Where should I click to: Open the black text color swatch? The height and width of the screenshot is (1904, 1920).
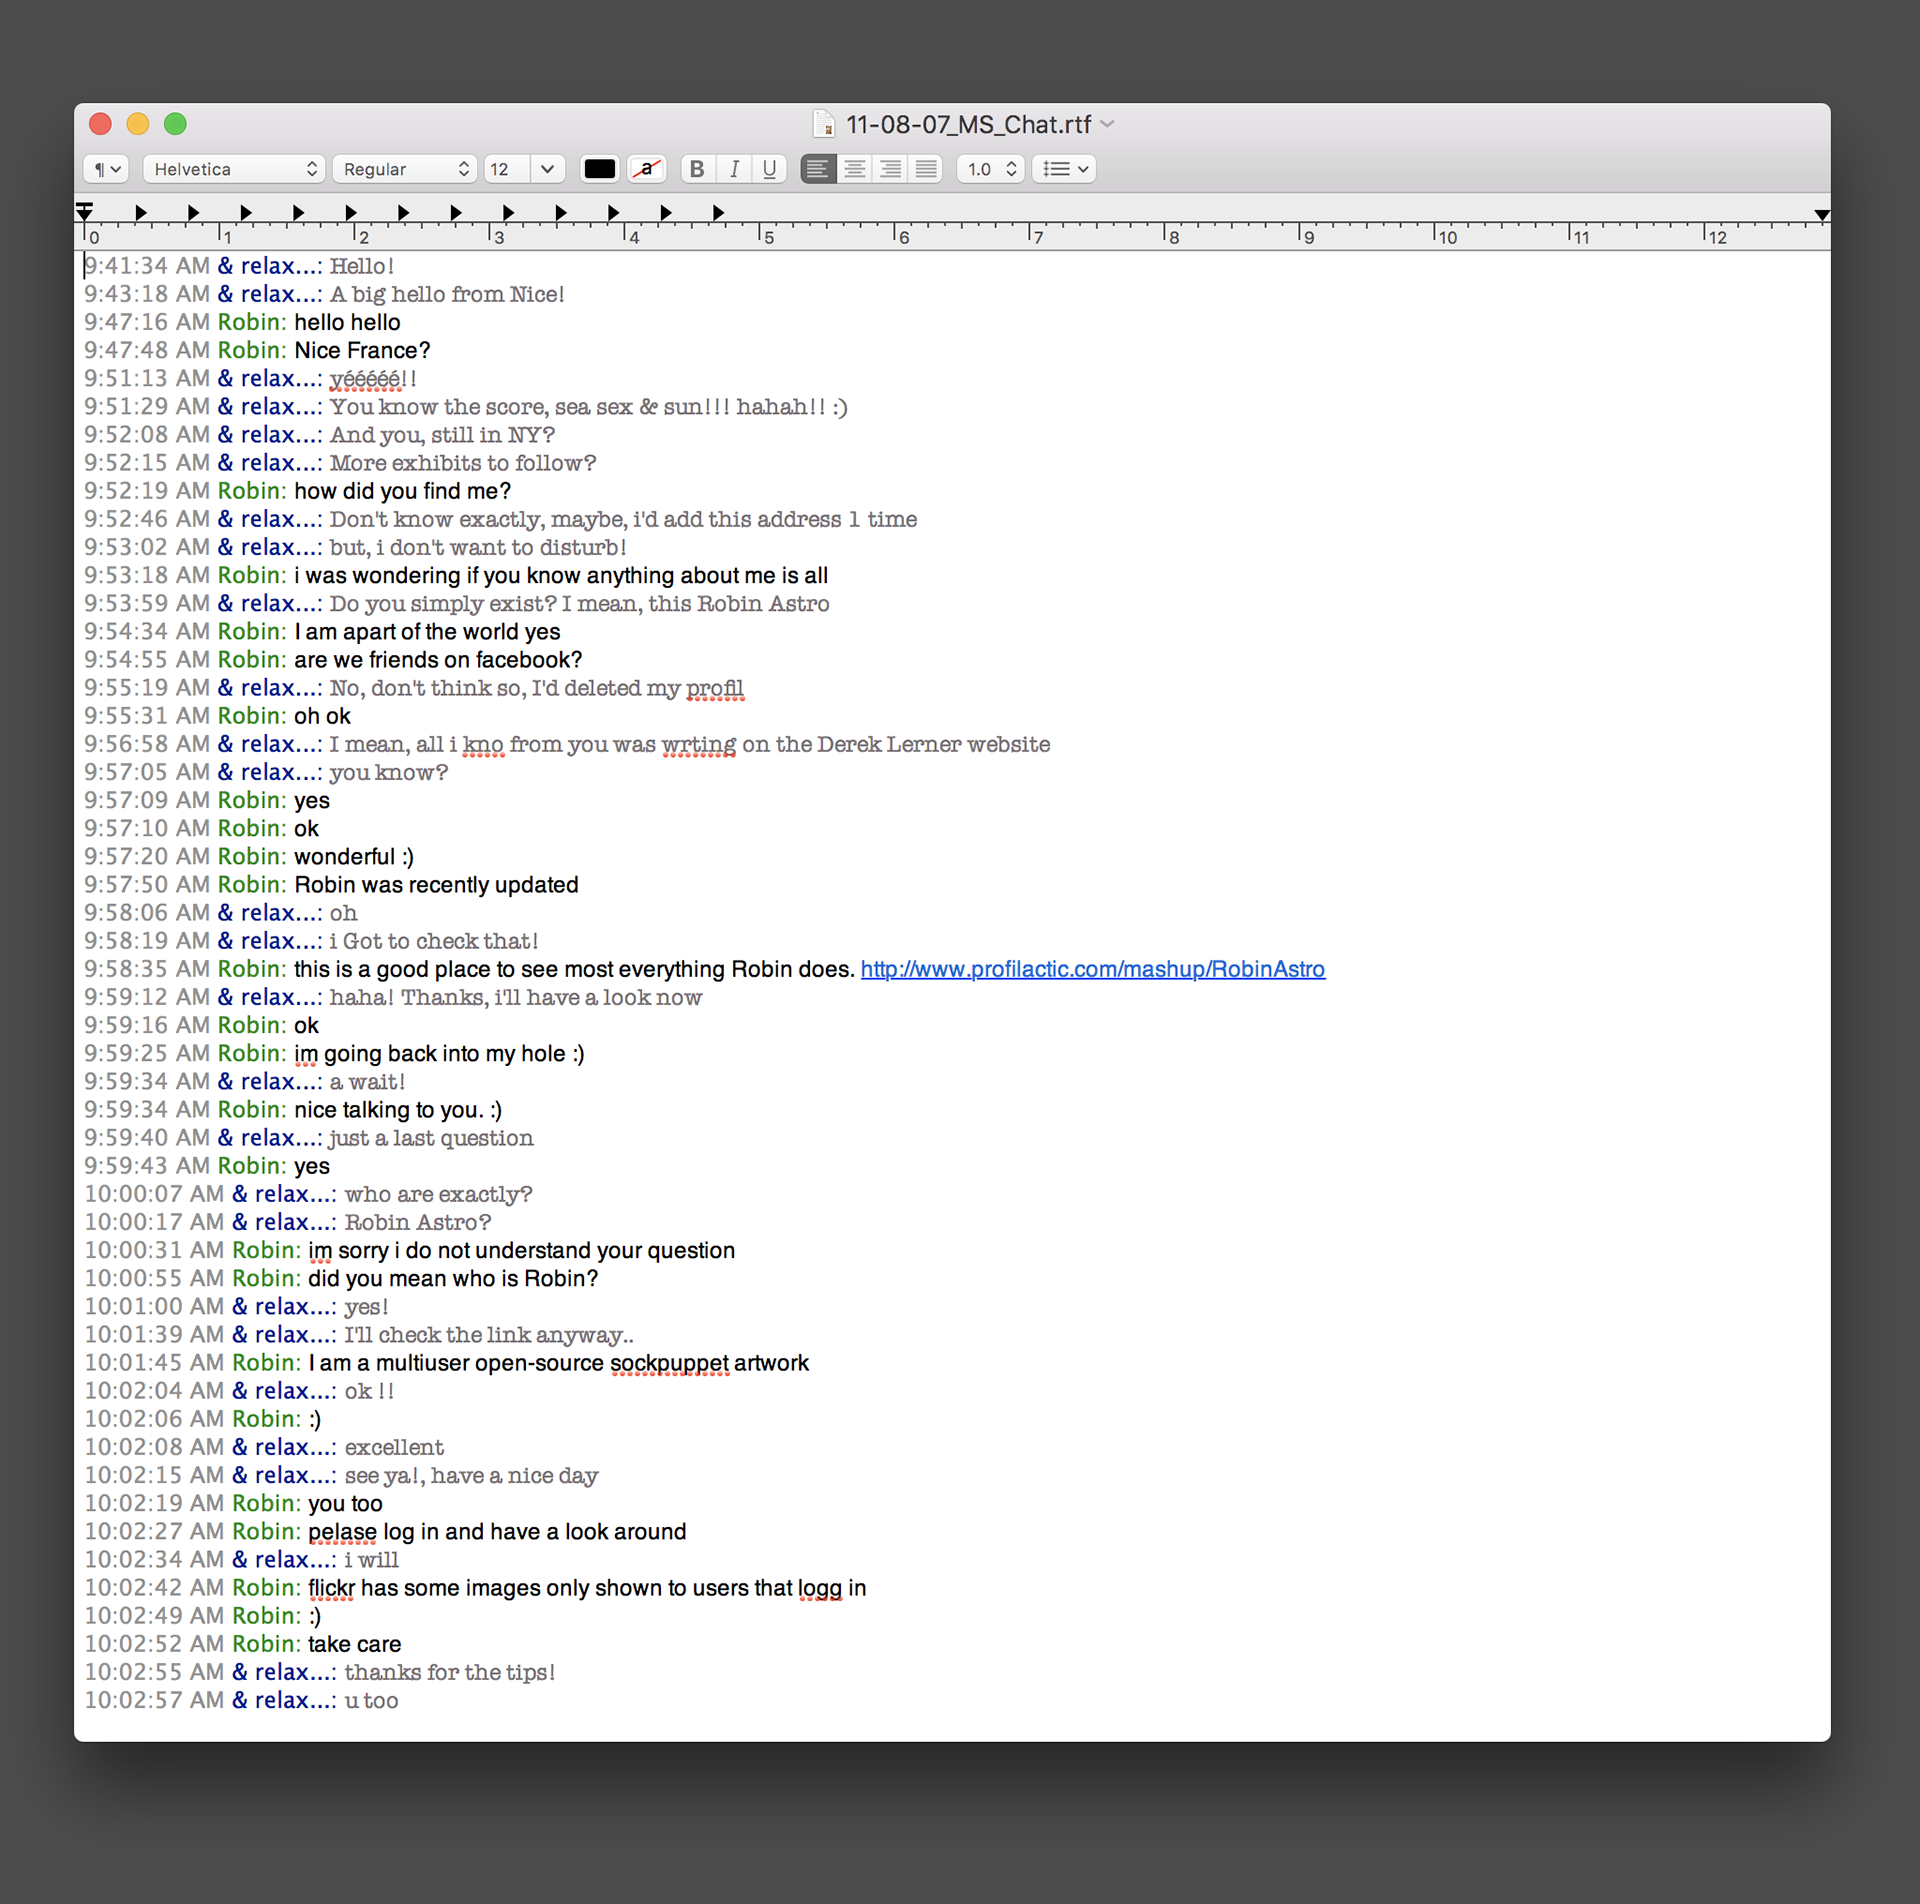point(600,169)
